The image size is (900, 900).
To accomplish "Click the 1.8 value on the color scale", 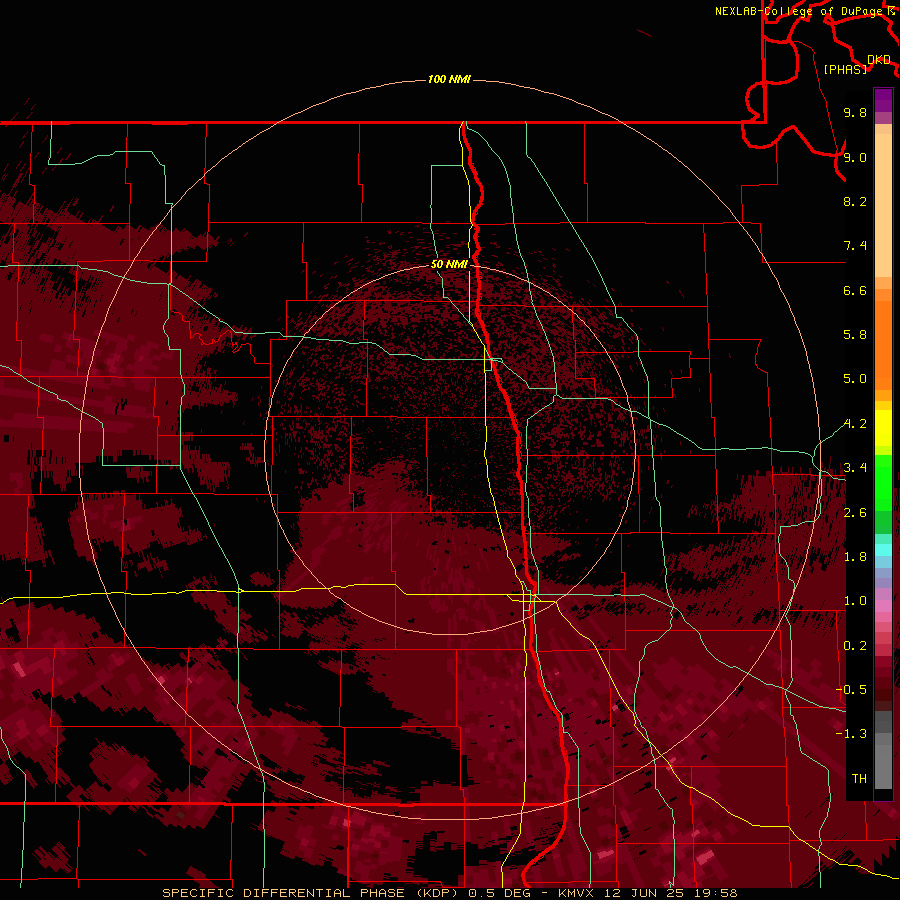I will pyautogui.click(x=855, y=557).
